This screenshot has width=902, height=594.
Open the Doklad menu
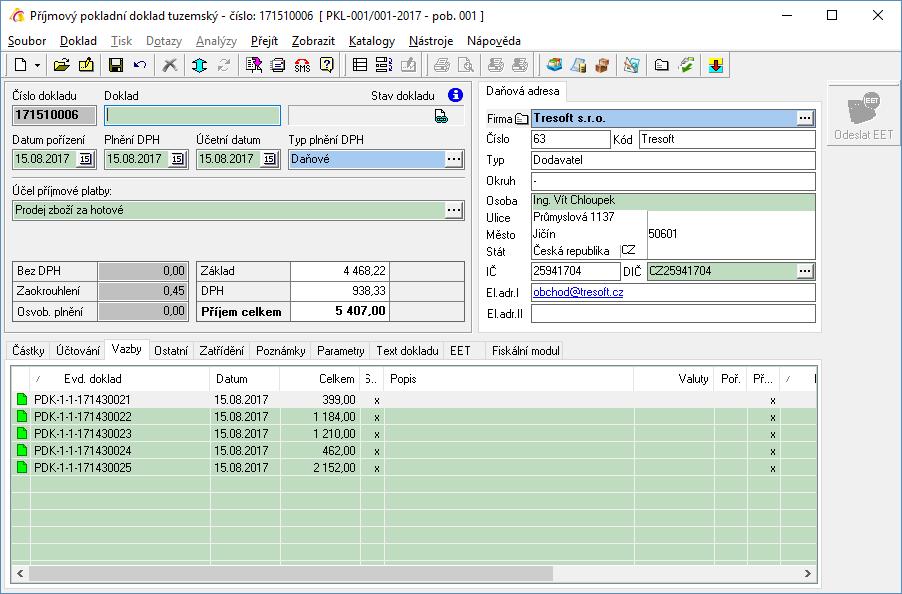tap(78, 41)
